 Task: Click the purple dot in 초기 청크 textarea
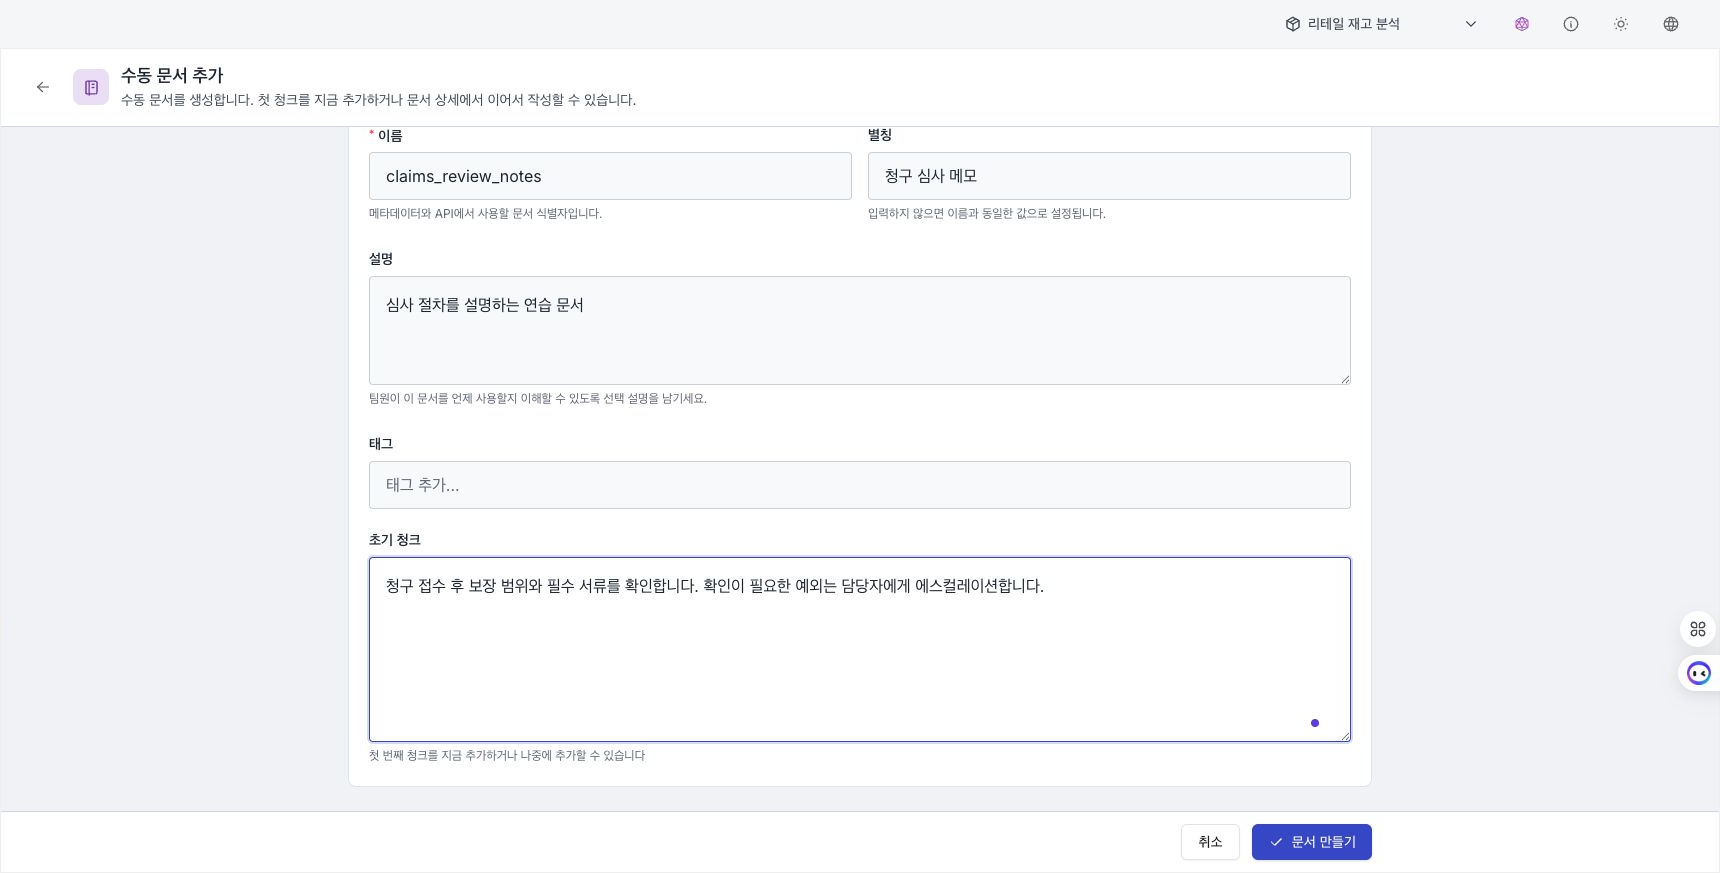(x=1315, y=723)
